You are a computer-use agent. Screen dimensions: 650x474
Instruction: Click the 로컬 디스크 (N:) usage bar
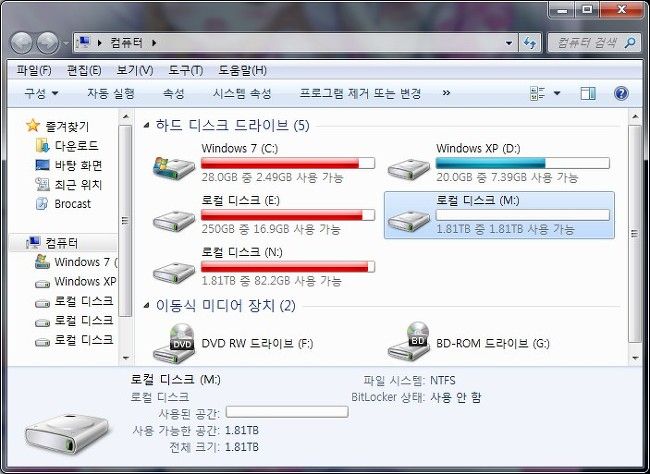288,267
